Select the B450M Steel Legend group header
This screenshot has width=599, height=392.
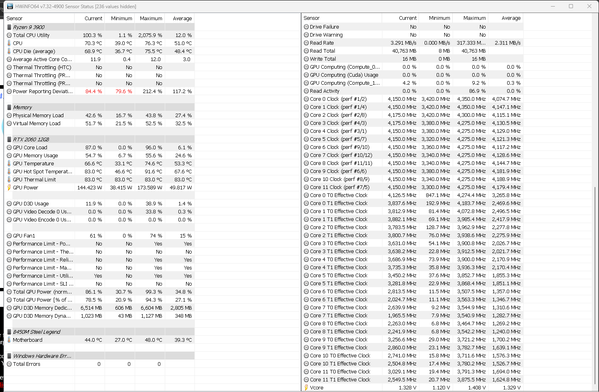[100, 332]
